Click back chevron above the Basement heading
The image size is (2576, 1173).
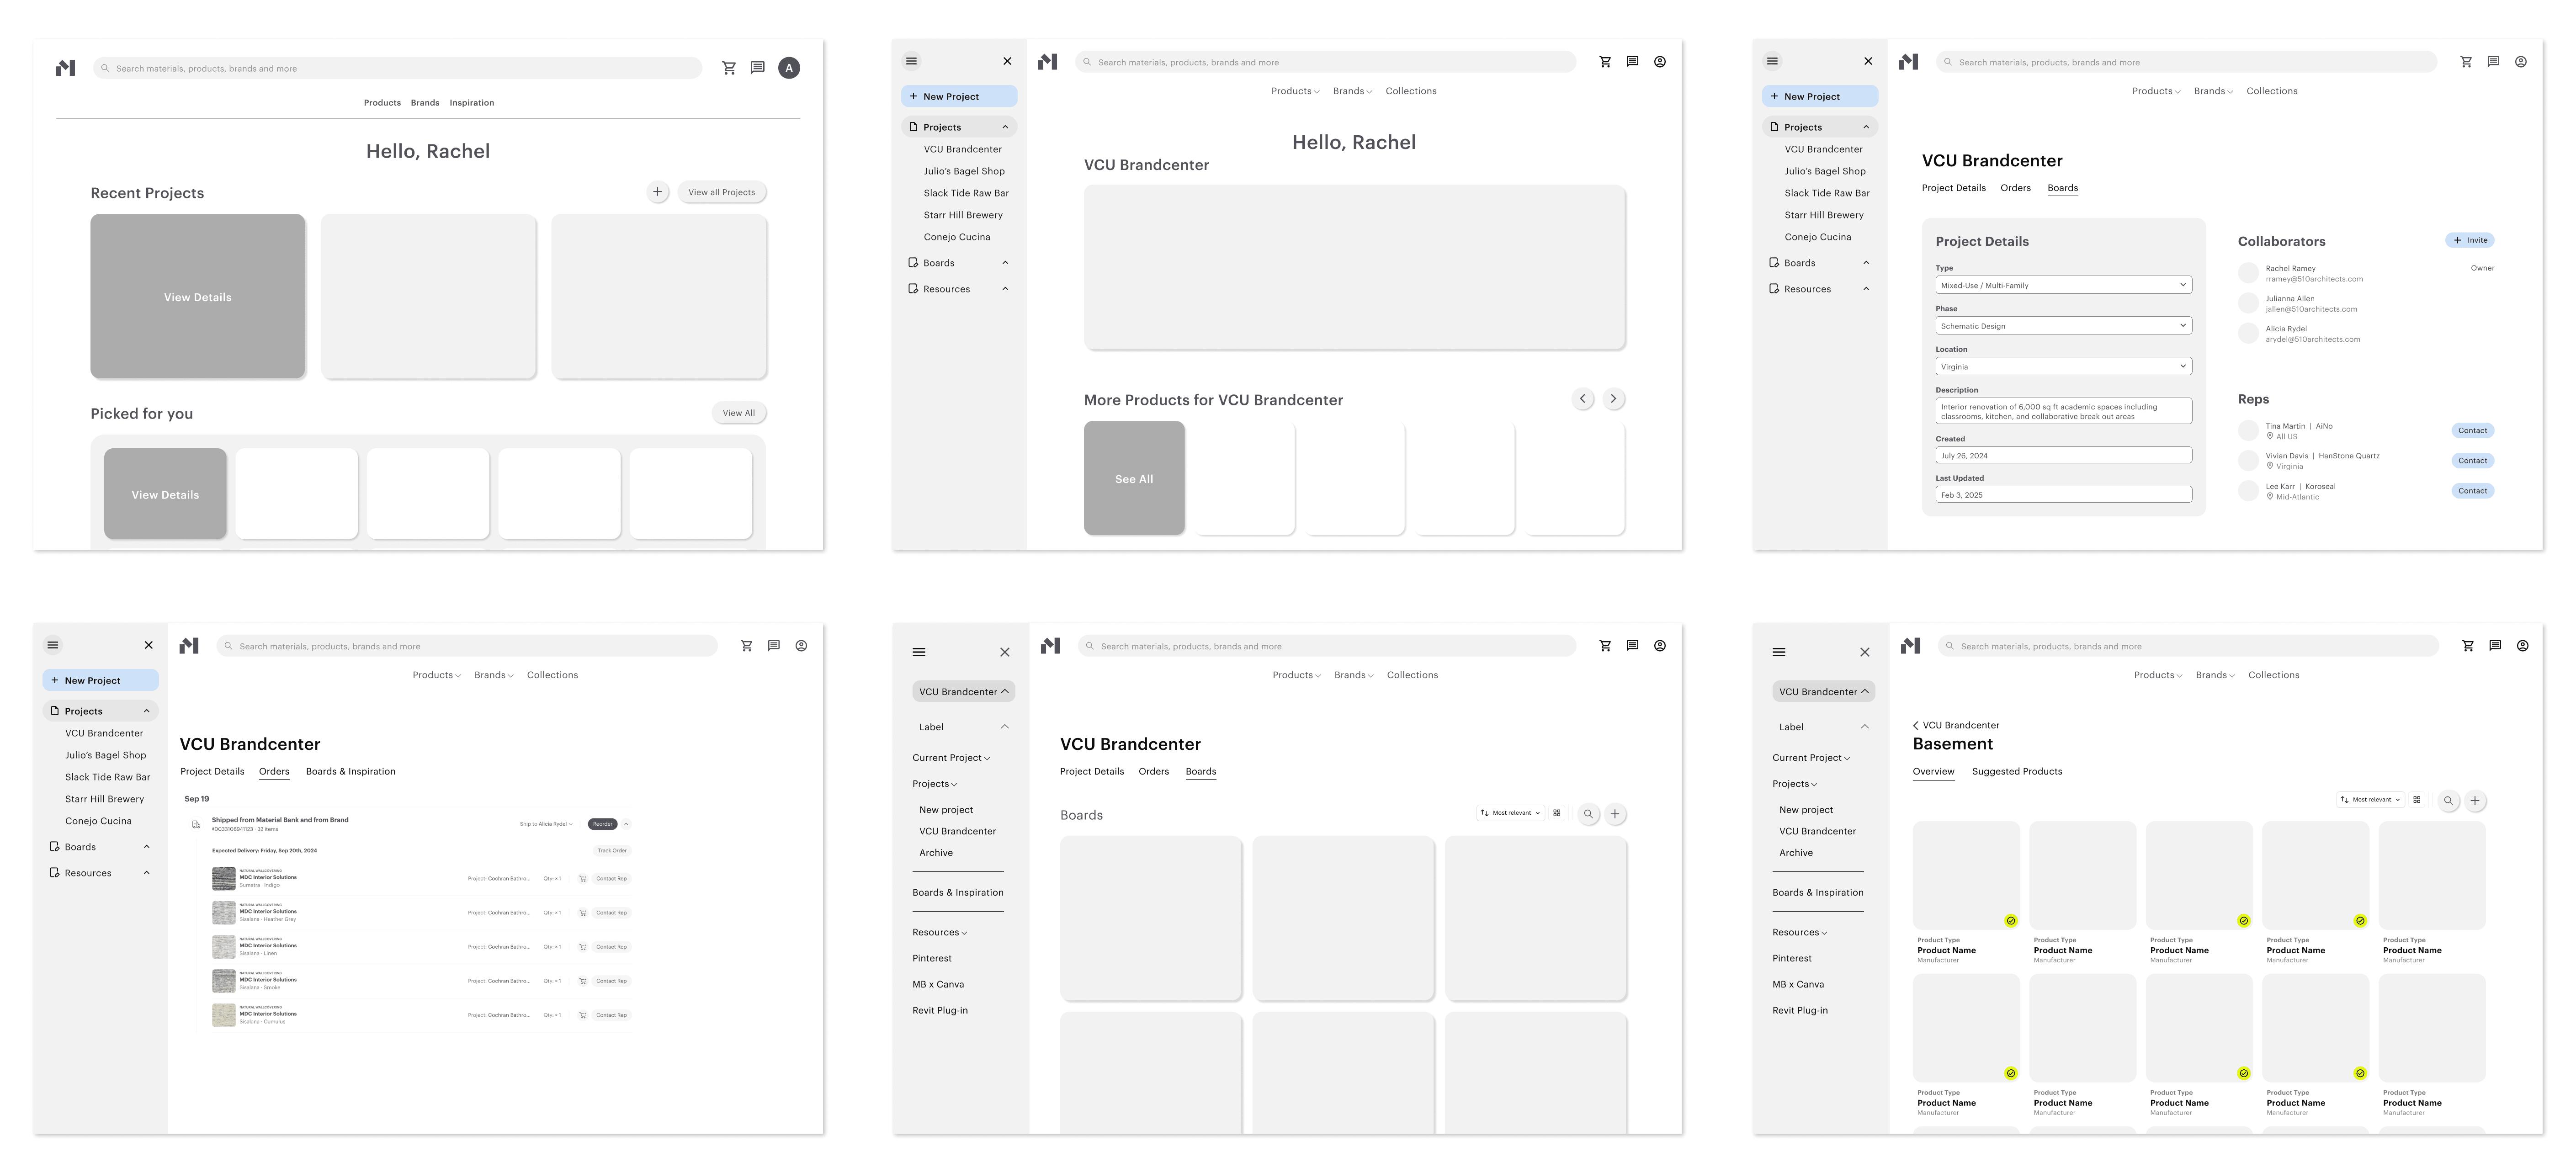click(x=1916, y=726)
